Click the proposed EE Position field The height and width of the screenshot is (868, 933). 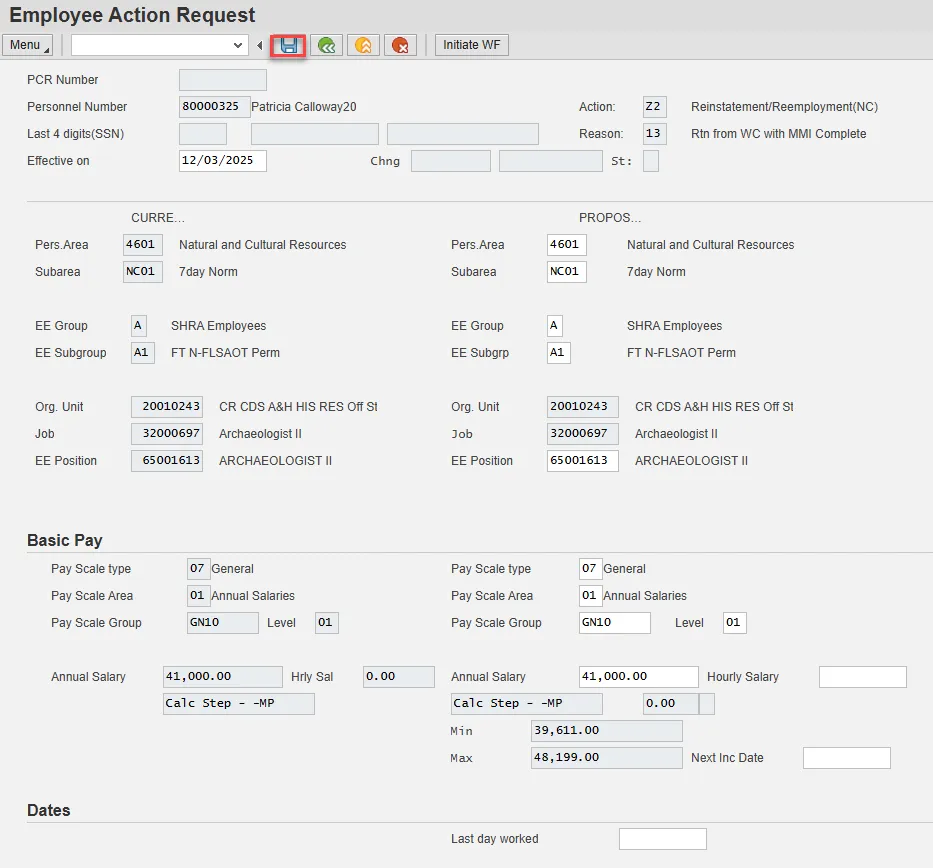pos(582,461)
